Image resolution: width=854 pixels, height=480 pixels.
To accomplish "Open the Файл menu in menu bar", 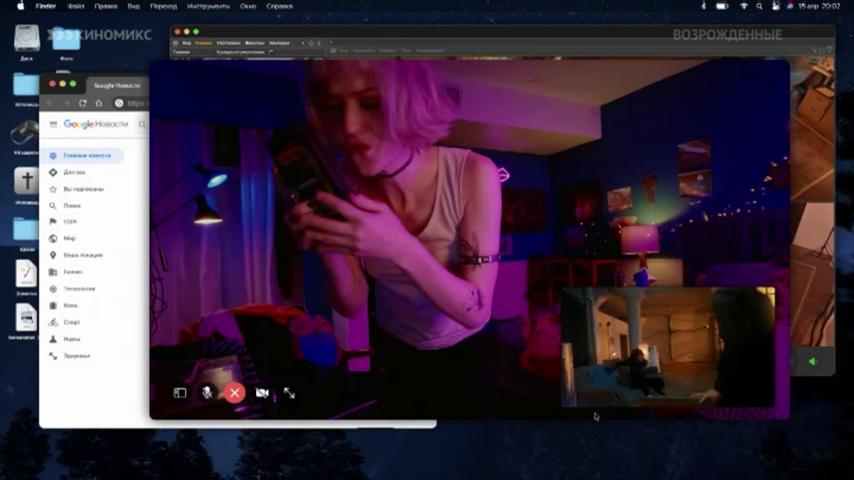I will [x=76, y=6].
